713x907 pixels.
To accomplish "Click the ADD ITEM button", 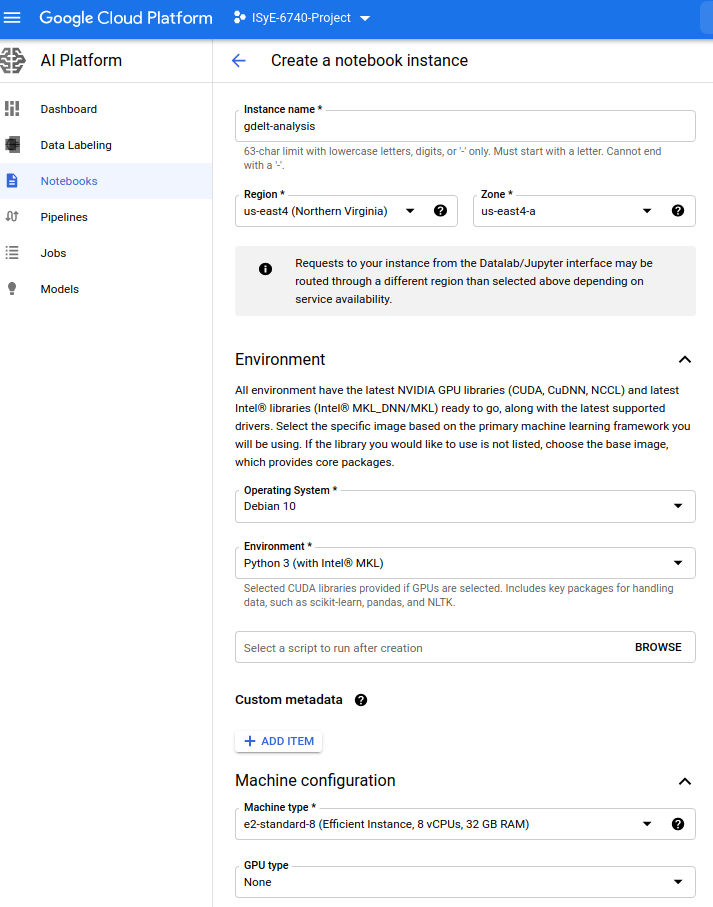I will tap(279, 741).
